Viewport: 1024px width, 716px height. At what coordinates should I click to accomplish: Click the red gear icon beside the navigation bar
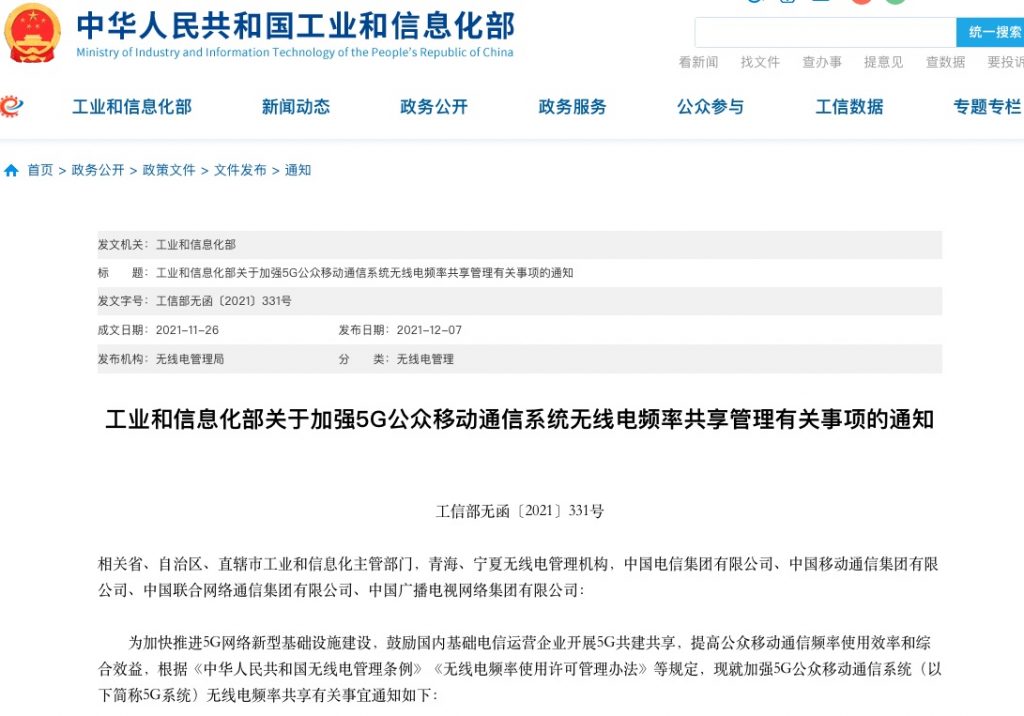12,106
